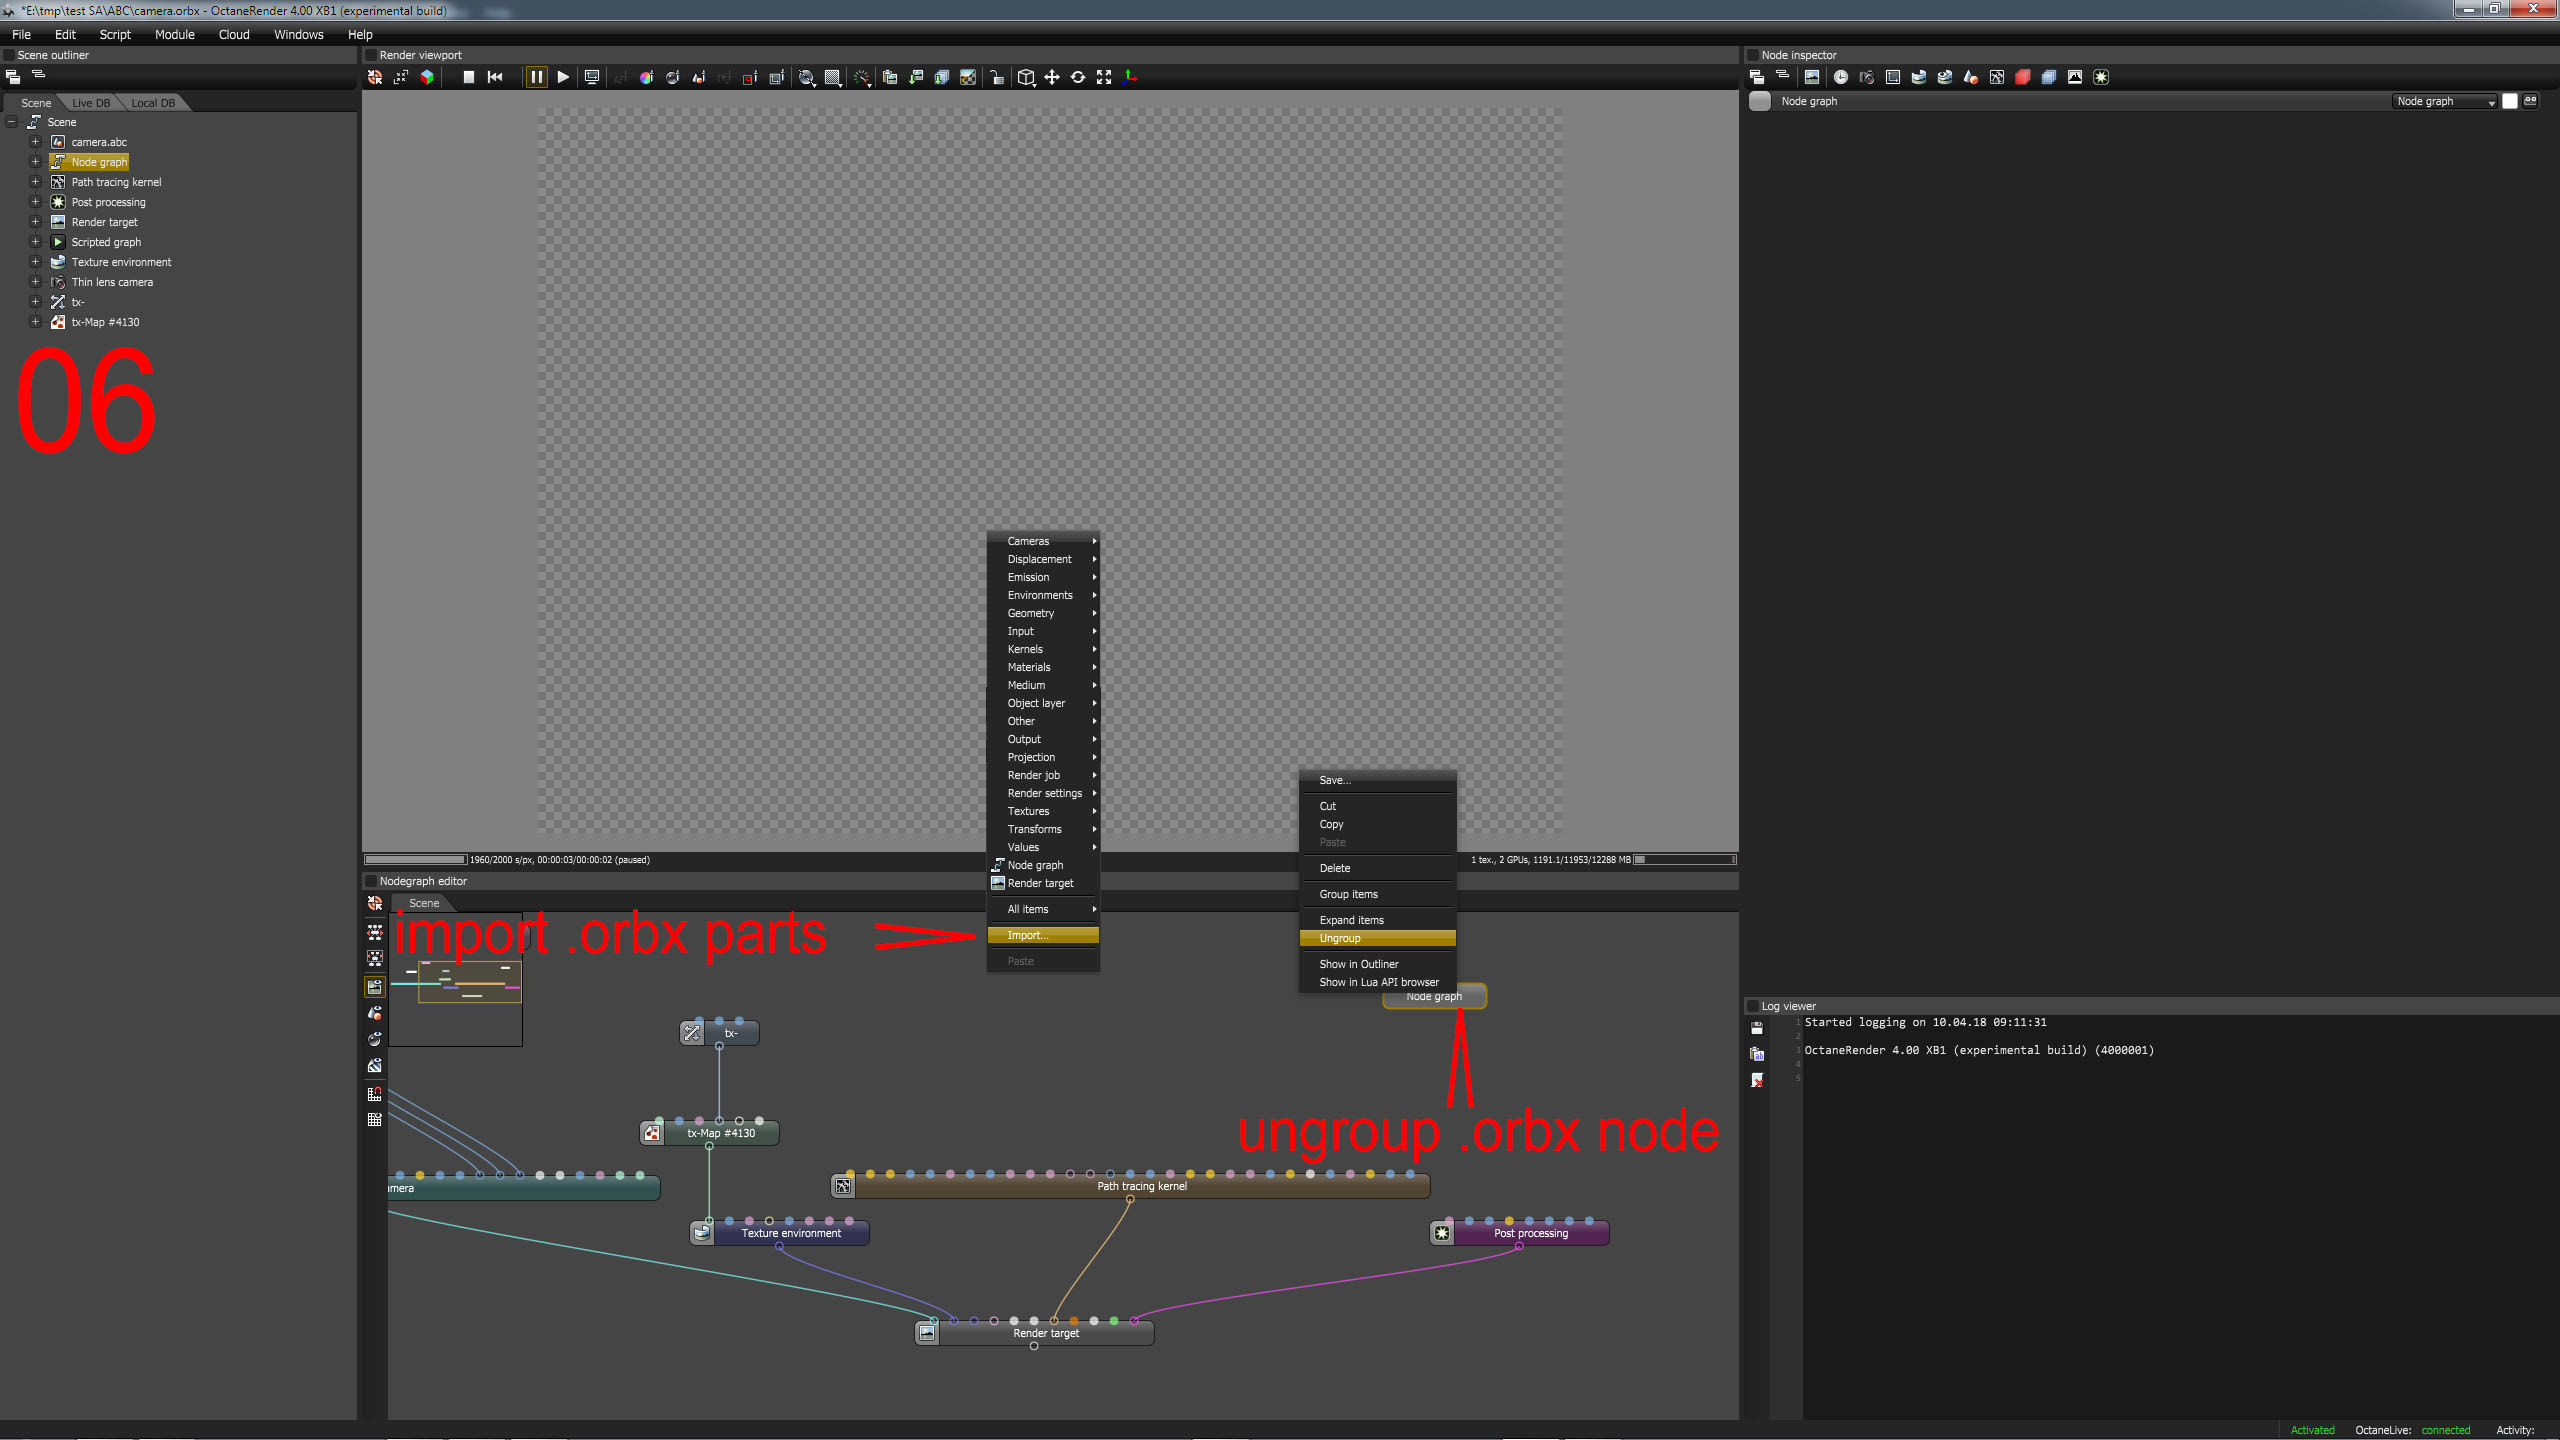
Task: Switch to the Live DB tab
Action: click(91, 103)
